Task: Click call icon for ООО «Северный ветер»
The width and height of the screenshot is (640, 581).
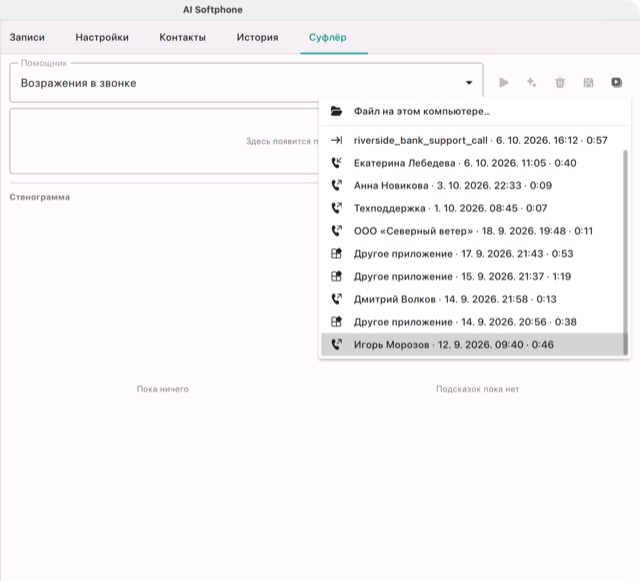Action: (336, 231)
